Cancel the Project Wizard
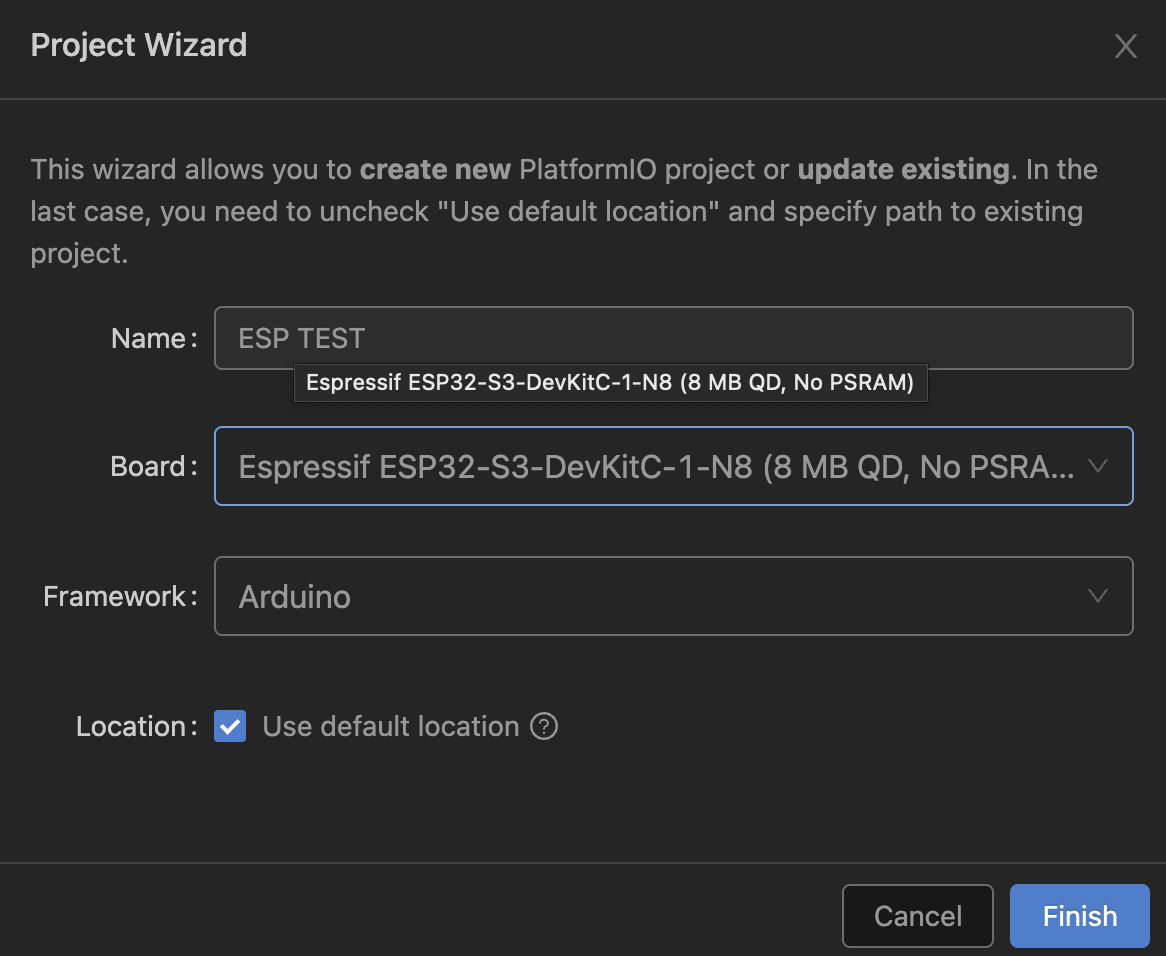Viewport: 1166px width, 956px height. (918, 916)
